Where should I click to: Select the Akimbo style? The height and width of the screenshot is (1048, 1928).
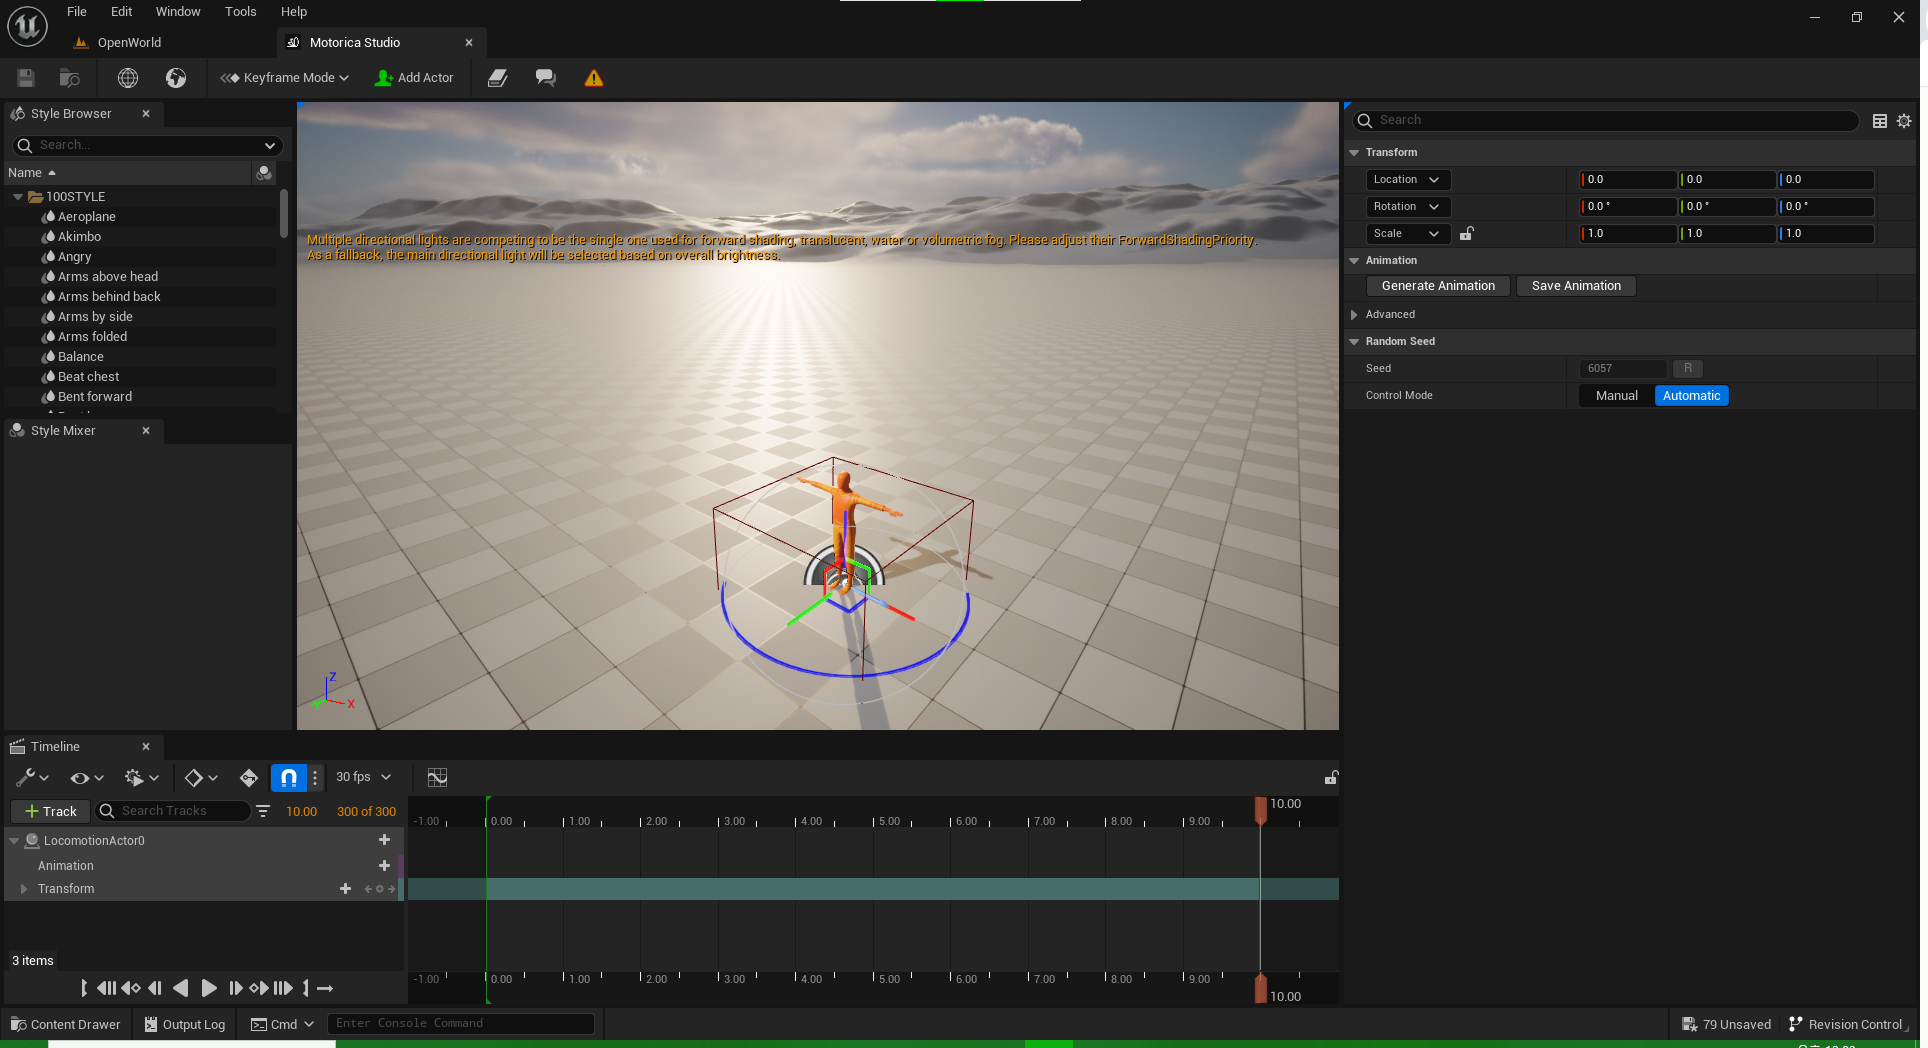tap(79, 237)
